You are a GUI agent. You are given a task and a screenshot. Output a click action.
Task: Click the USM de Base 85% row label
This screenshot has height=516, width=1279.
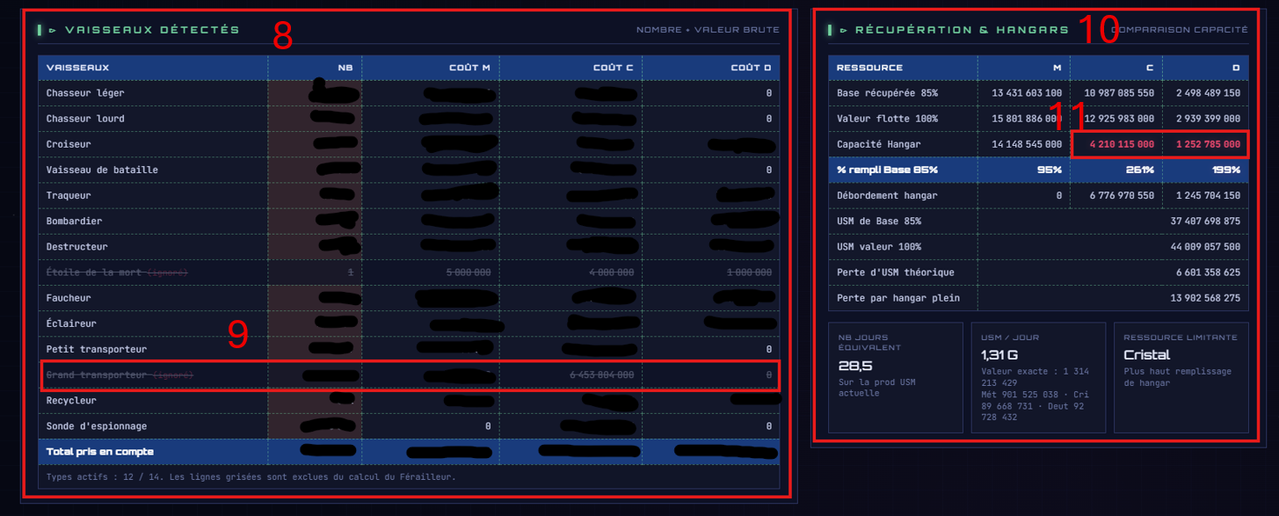tap(879, 221)
